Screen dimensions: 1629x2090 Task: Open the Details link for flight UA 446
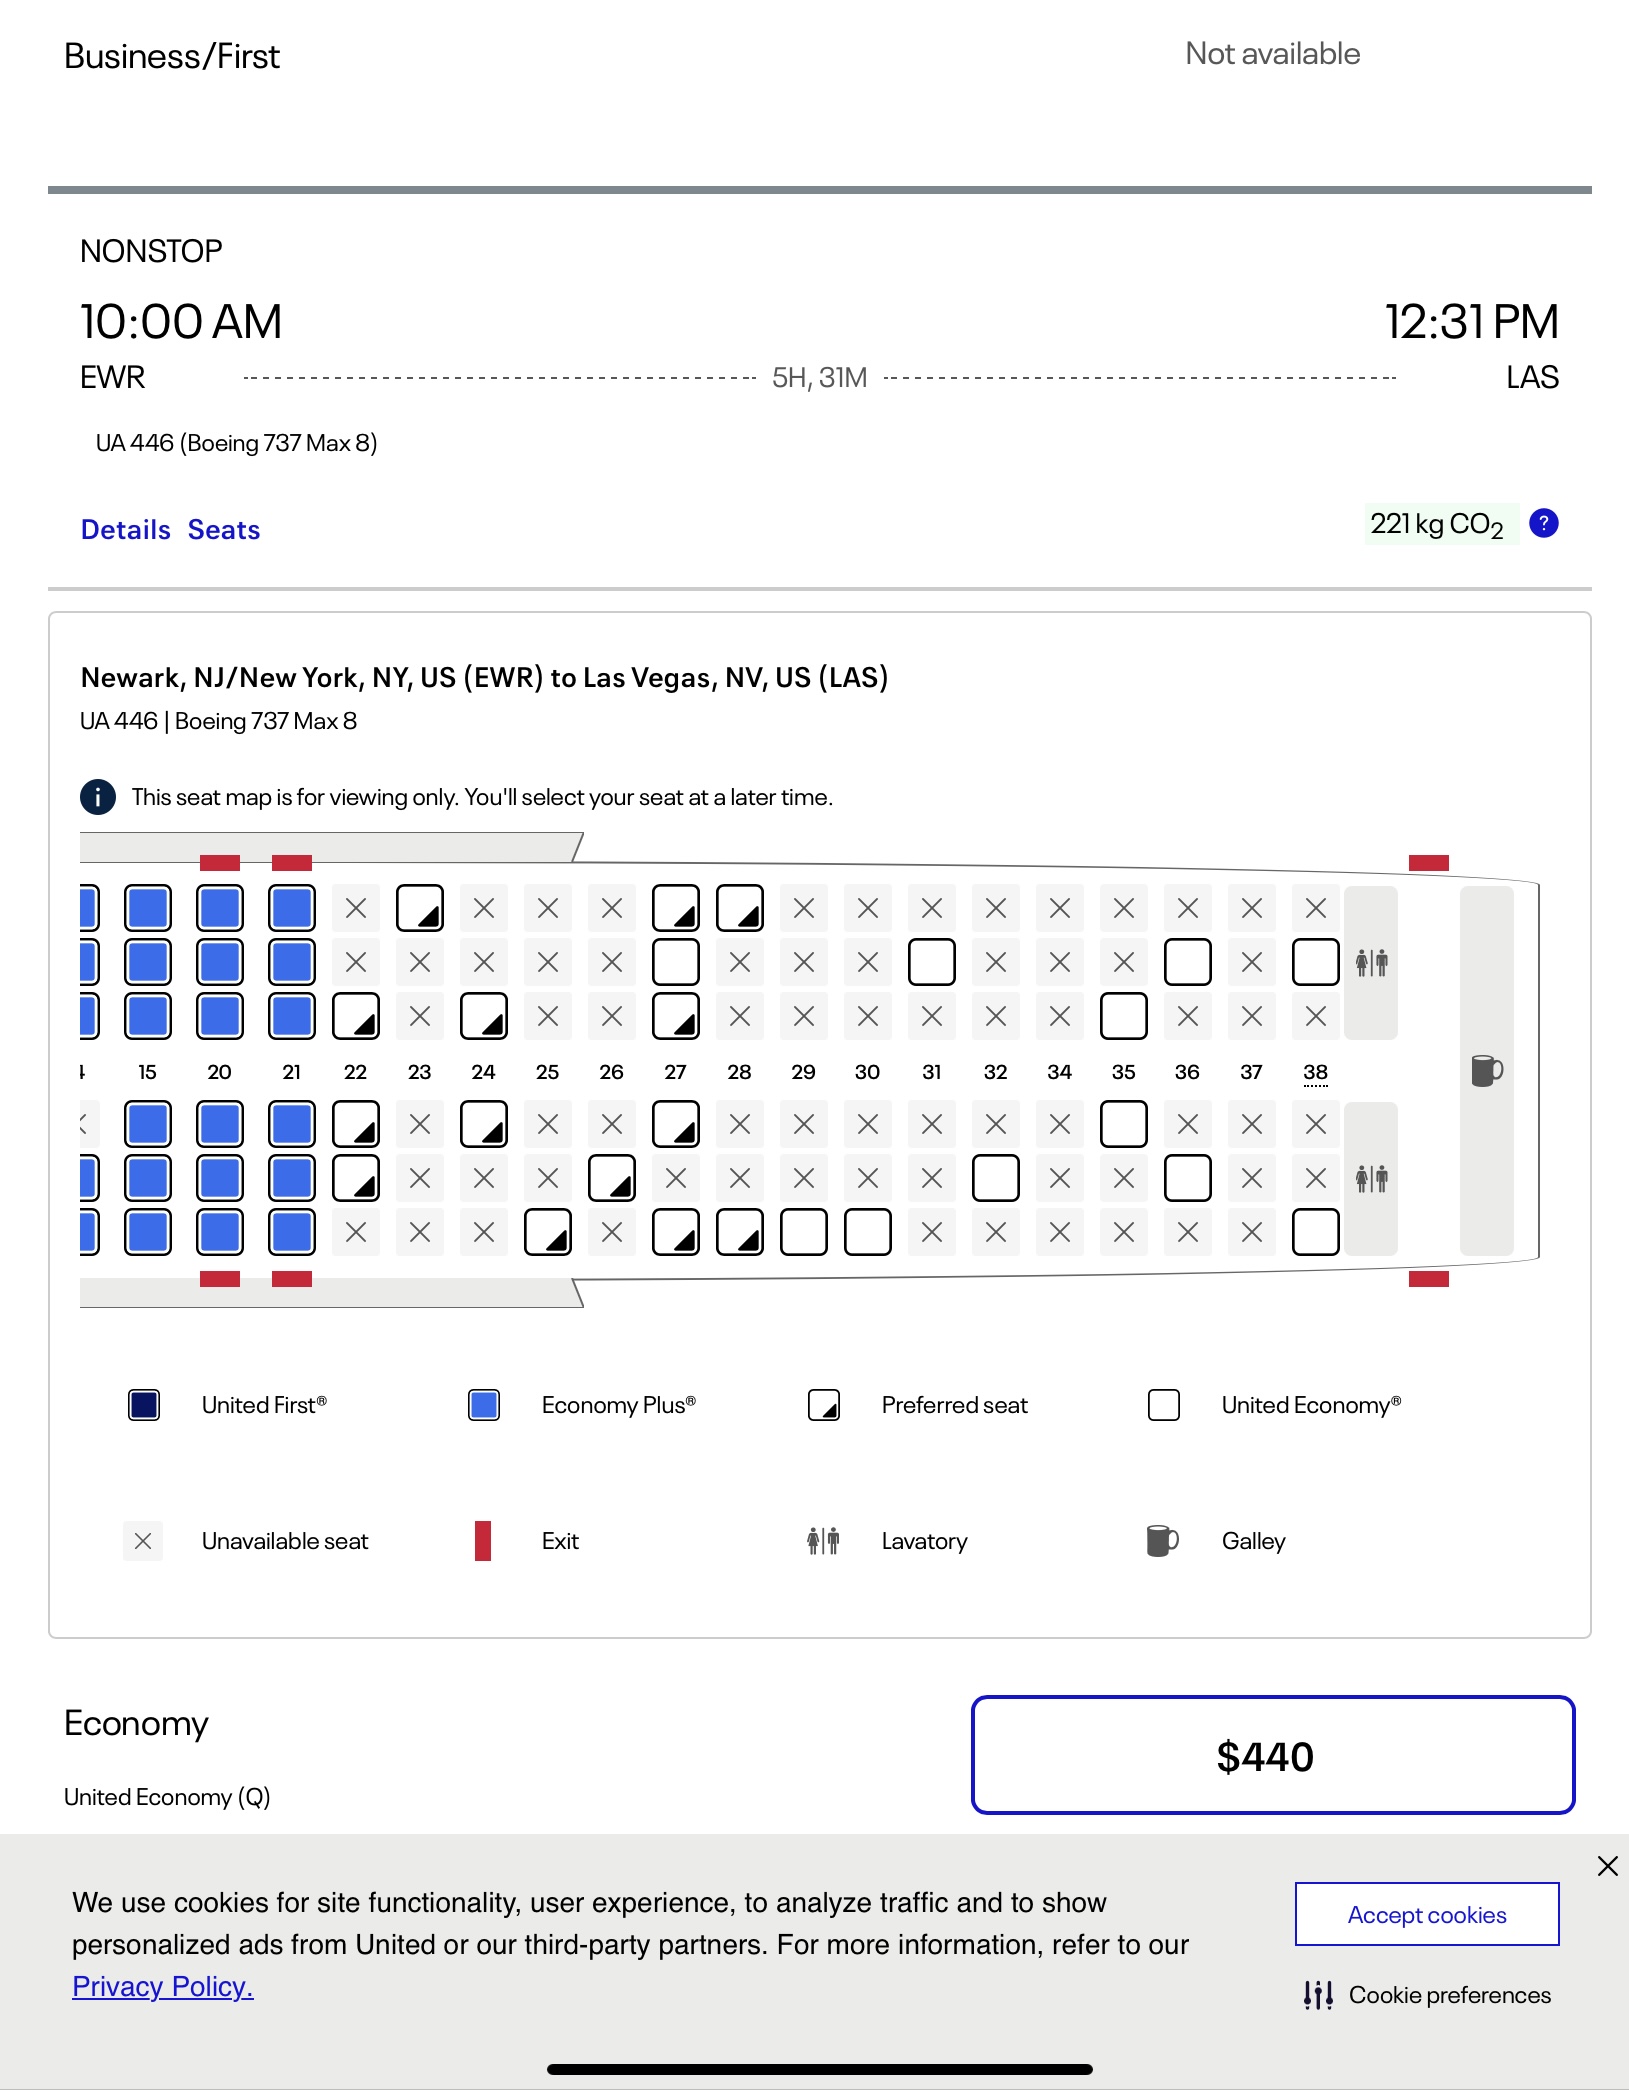pyautogui.click(x=126, y=530)
